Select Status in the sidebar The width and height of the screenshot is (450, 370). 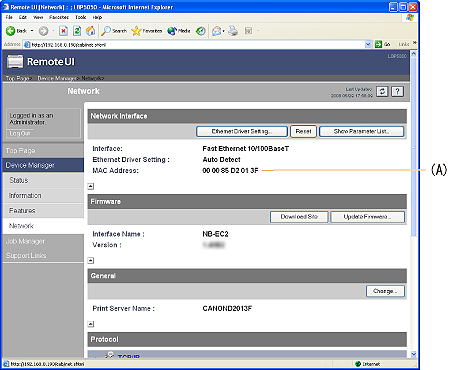(x=19, y=180)
